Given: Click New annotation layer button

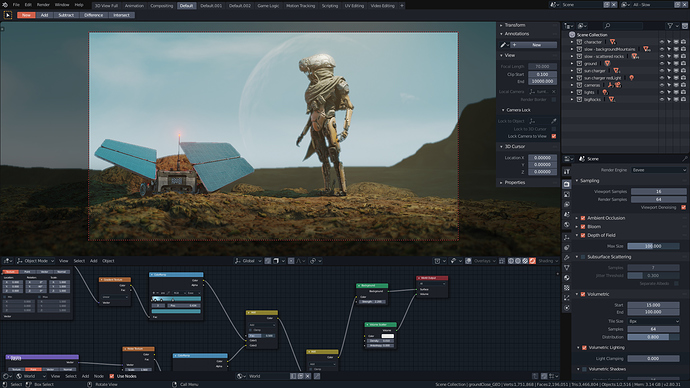Looking at the screenshot, I should (x=533, y=45).
